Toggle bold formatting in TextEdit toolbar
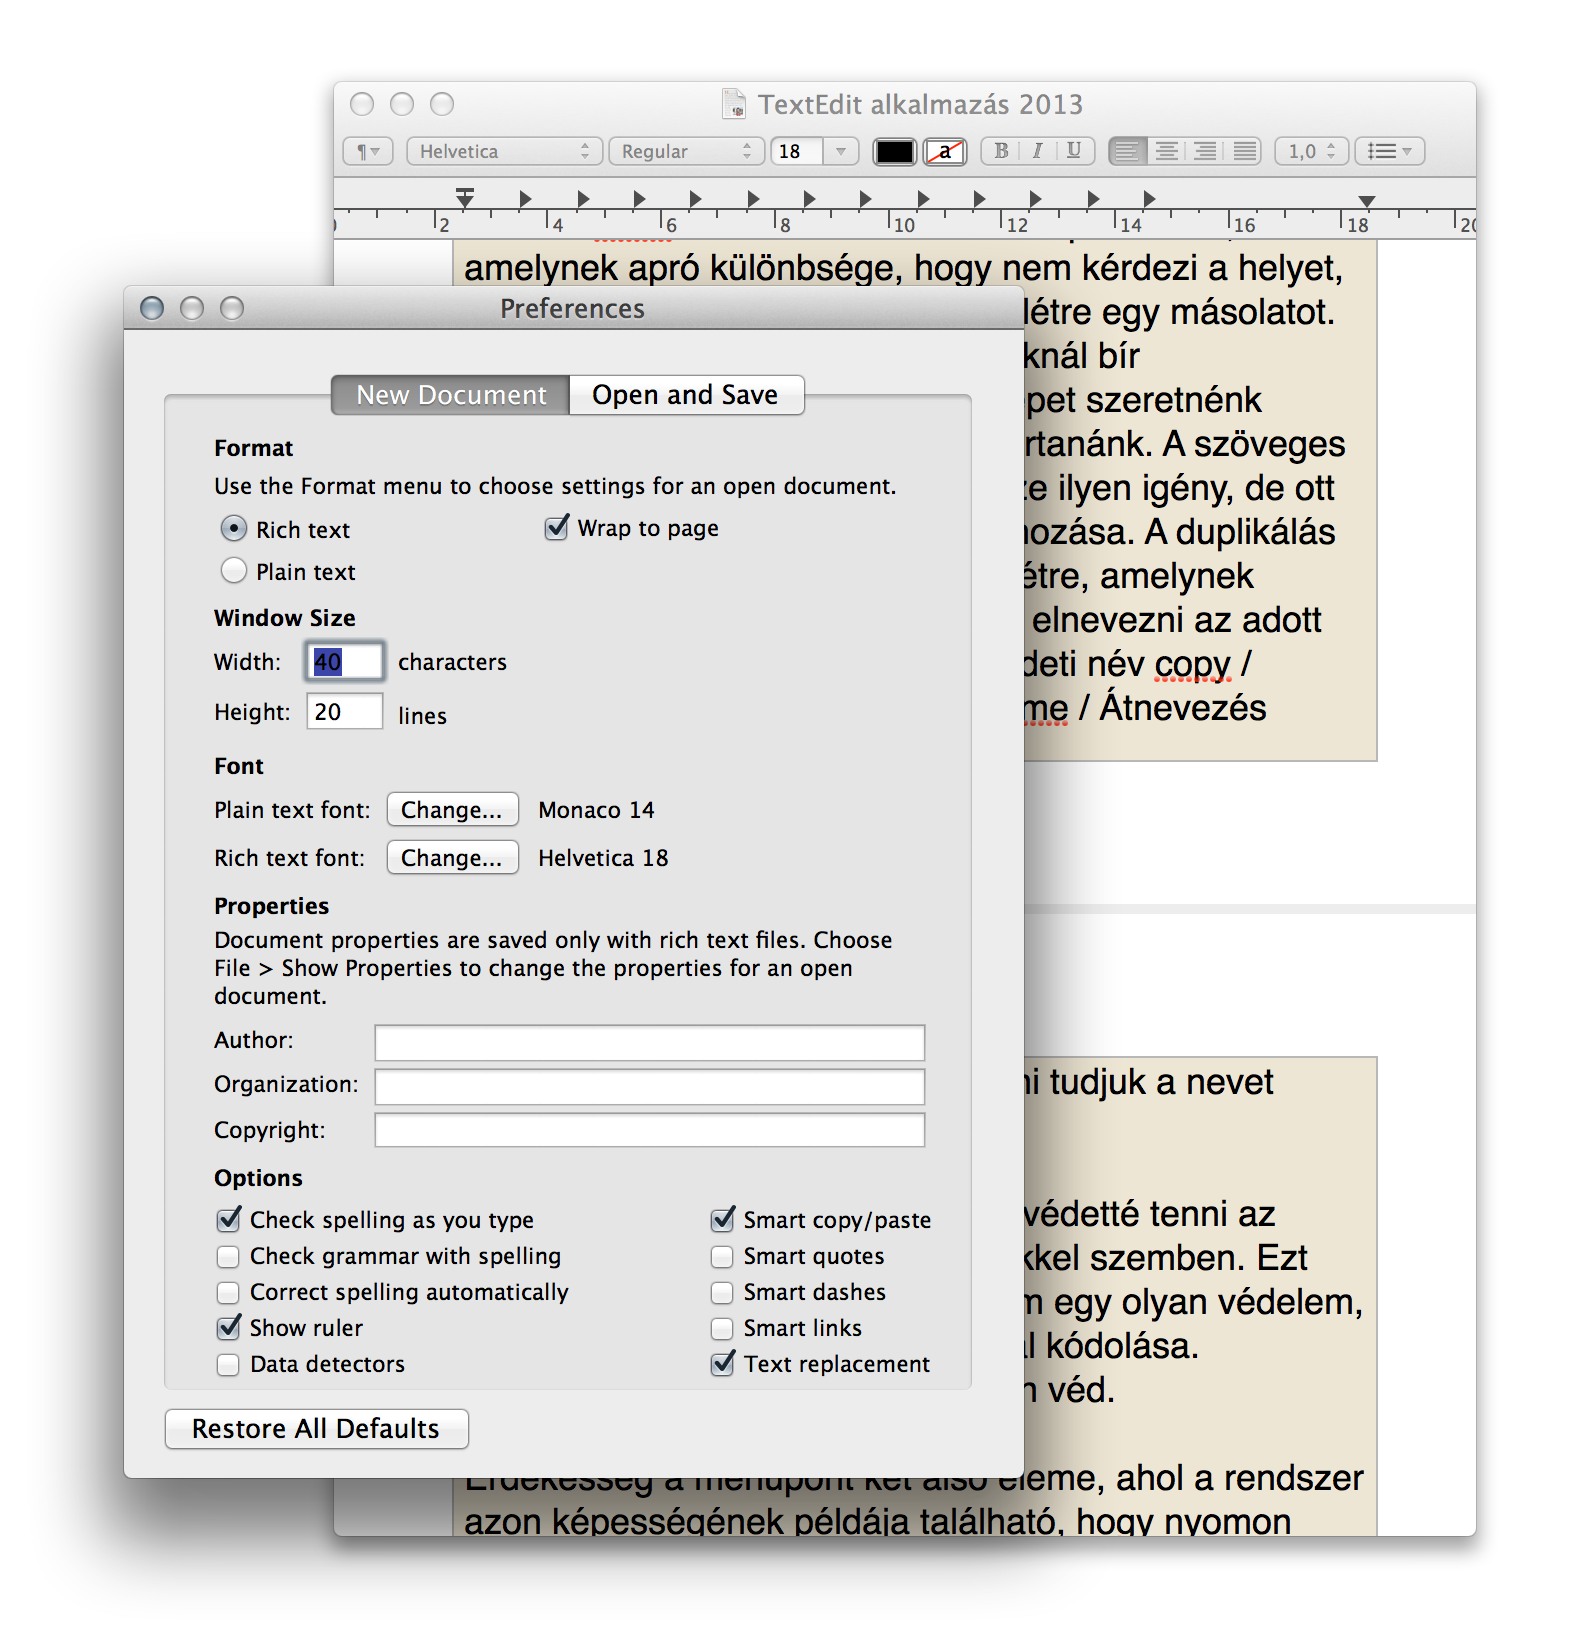 point(1001,151)
